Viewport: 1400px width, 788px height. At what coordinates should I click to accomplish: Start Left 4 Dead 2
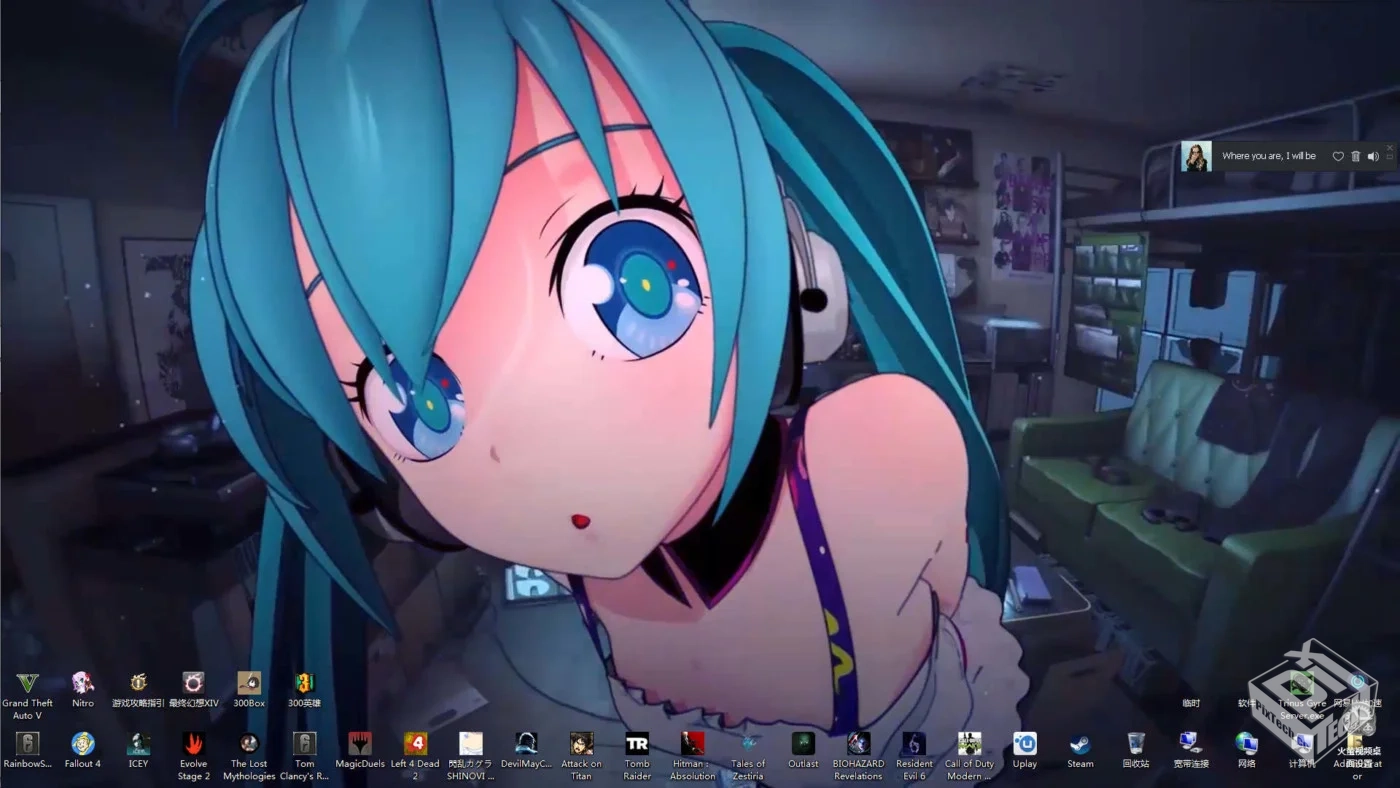point(415,744)
